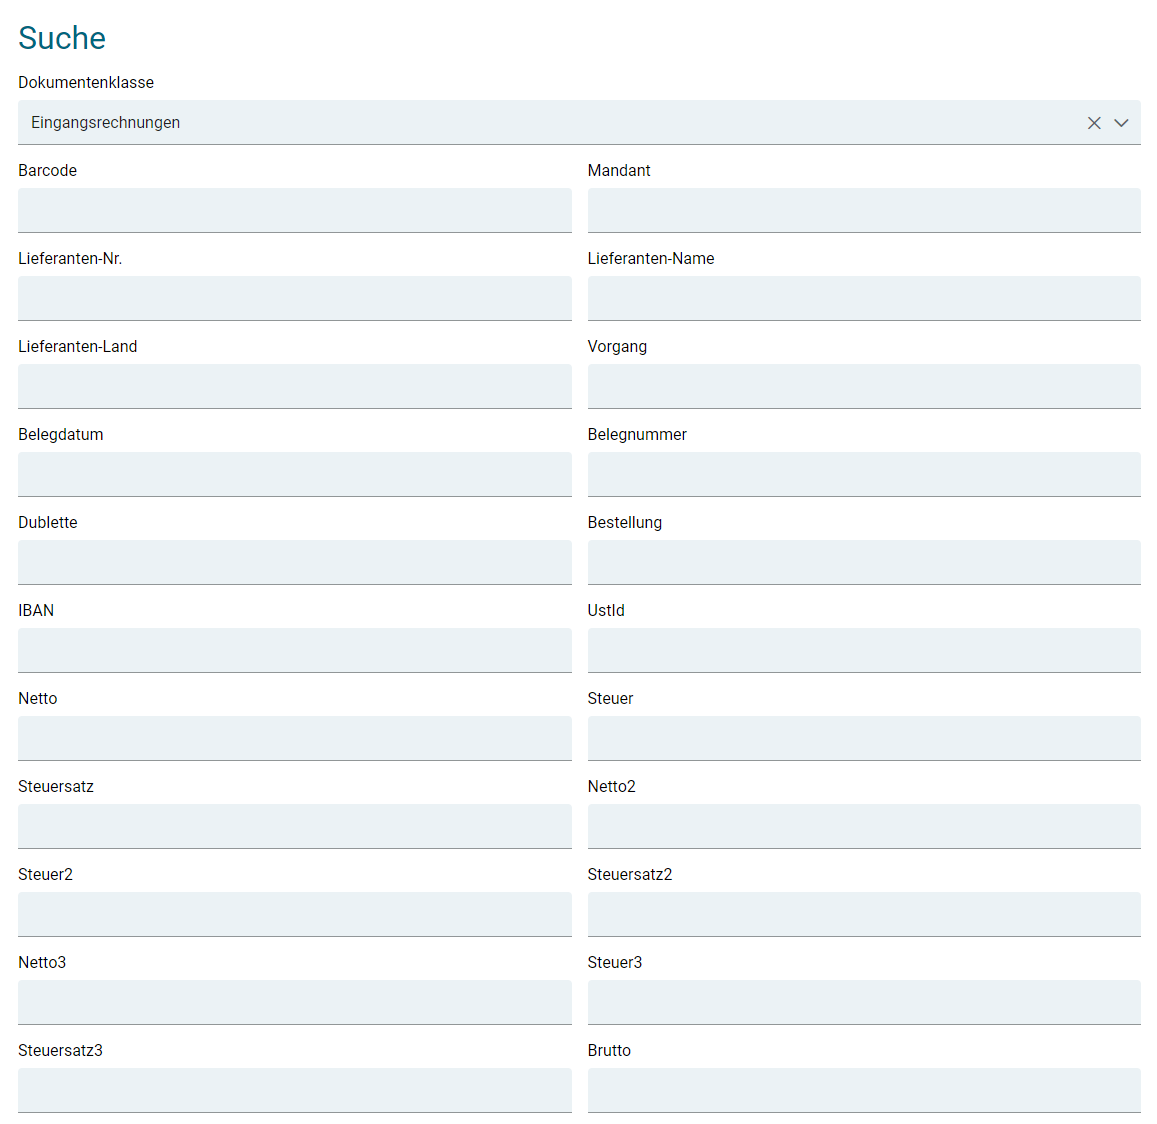Click the Belegnummer input field
The width and height of the screenshot is (1157, 1124).
(x=863, y=474)
